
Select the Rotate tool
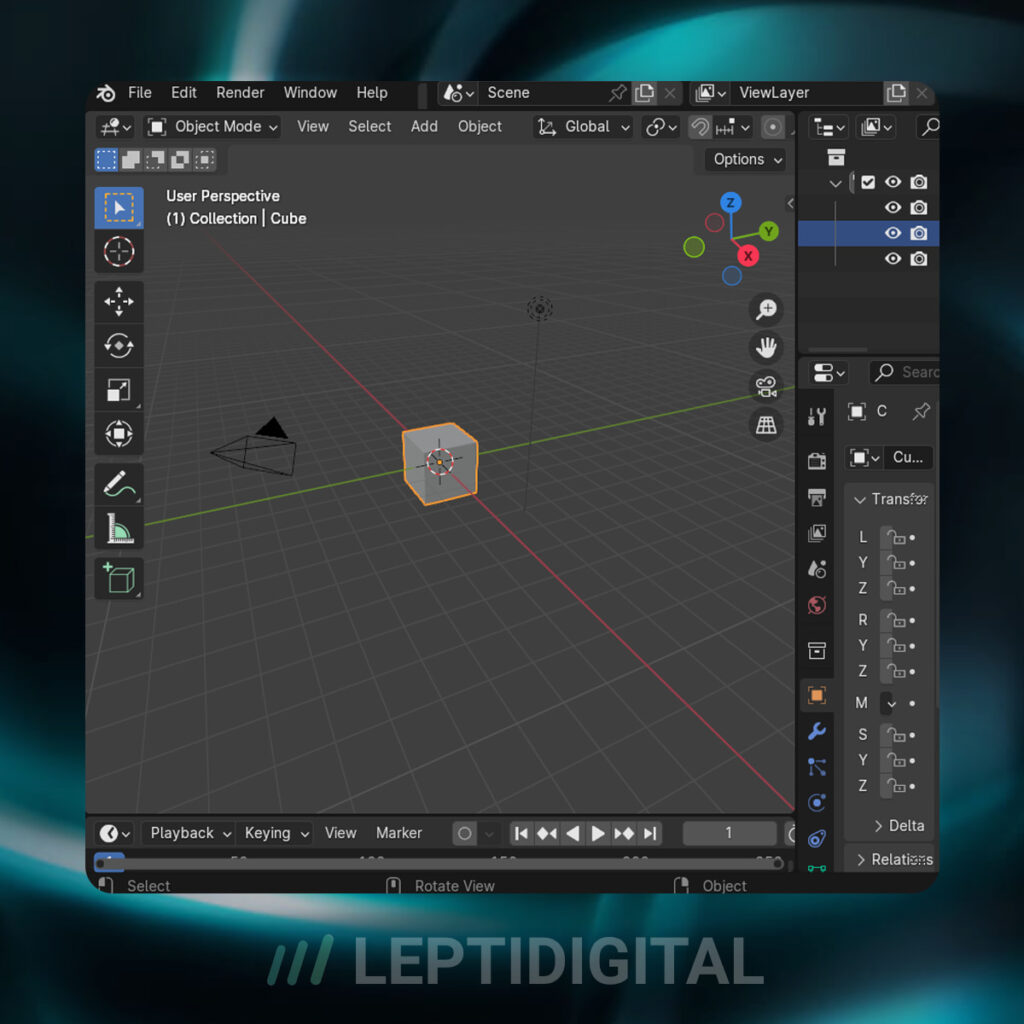pos(119,345)
